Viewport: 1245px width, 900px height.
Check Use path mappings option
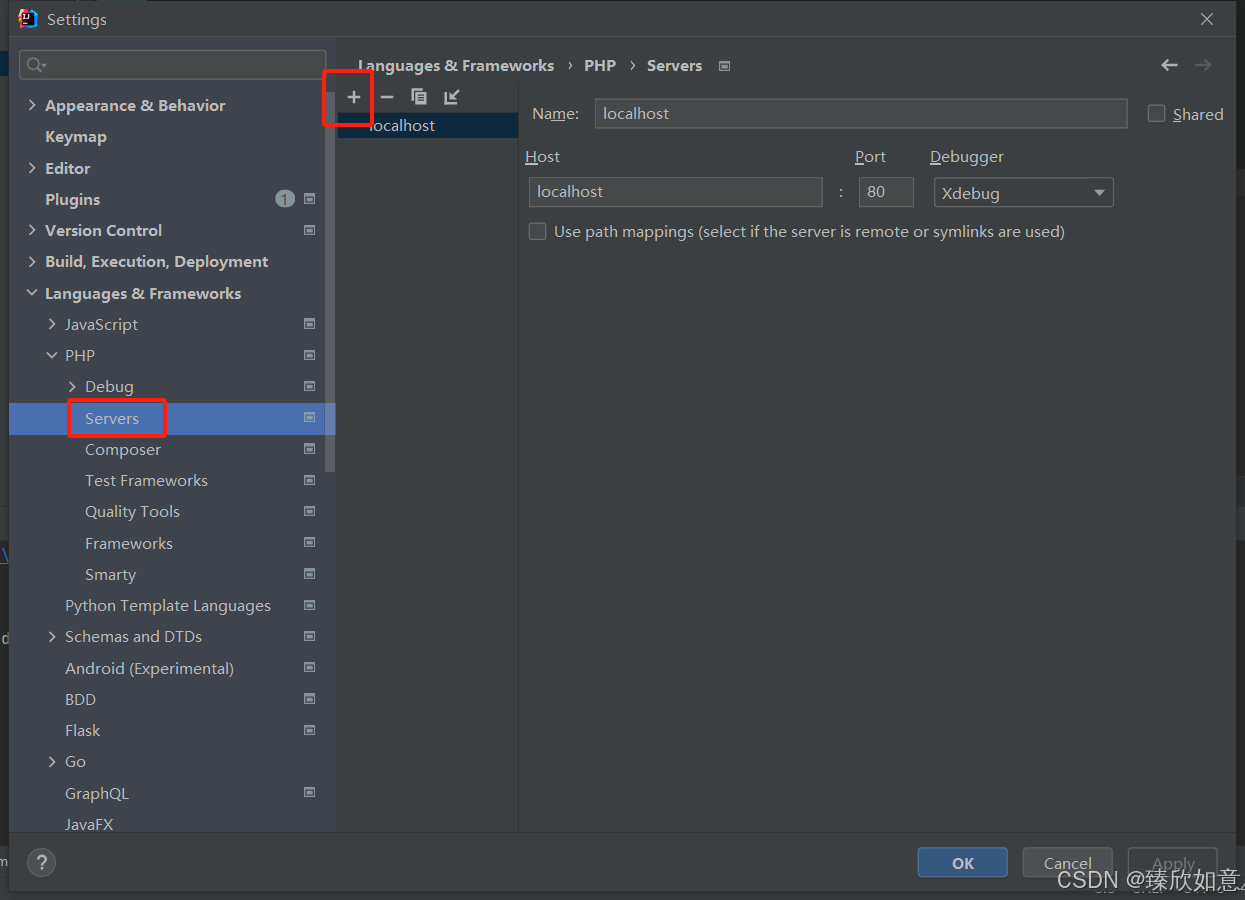[537, 231]
